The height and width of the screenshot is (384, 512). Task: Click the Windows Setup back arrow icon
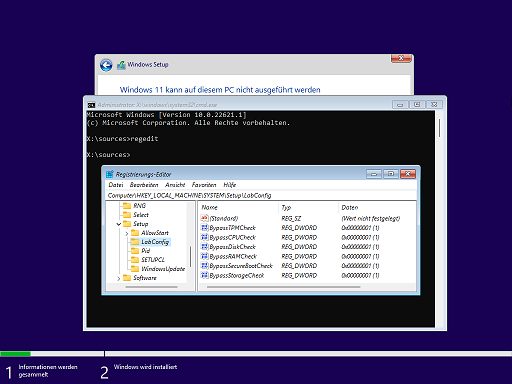coord(106,65)
